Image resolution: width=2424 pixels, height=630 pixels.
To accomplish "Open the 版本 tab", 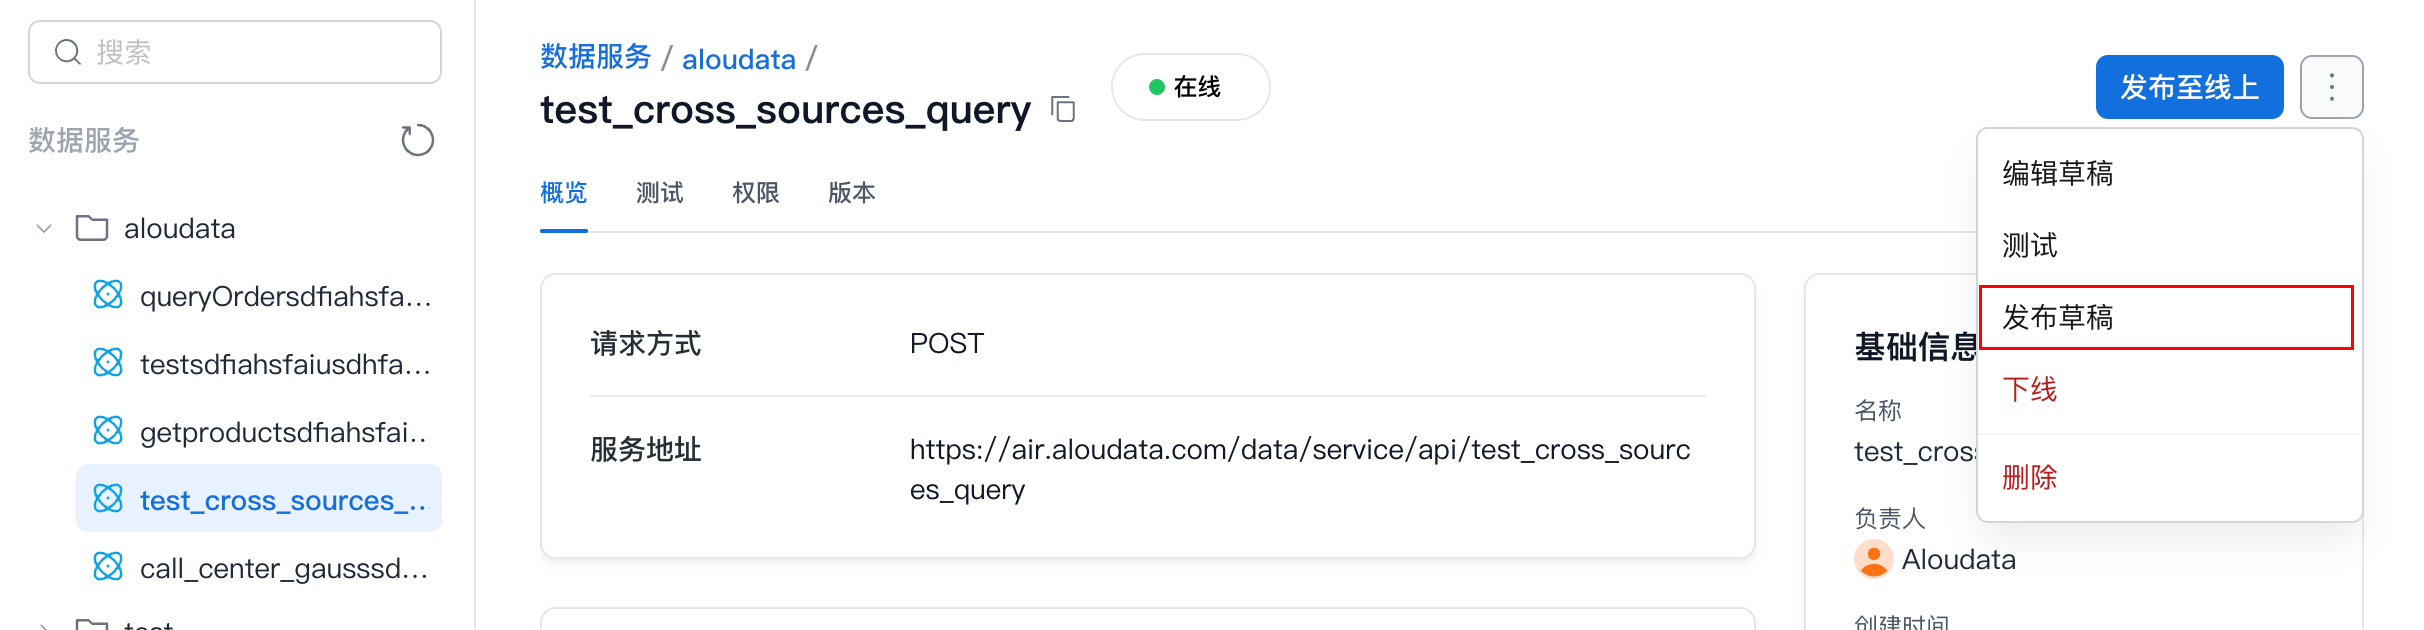I will coord(852,193).
